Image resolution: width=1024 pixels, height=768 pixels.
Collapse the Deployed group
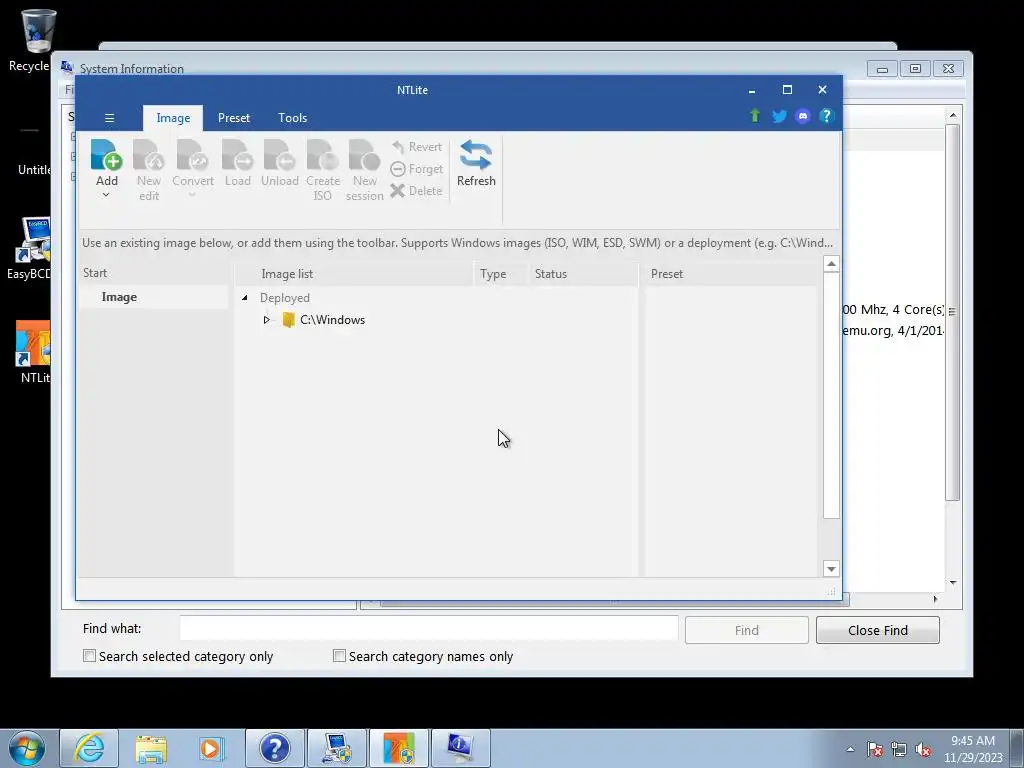tap(245, 298)
